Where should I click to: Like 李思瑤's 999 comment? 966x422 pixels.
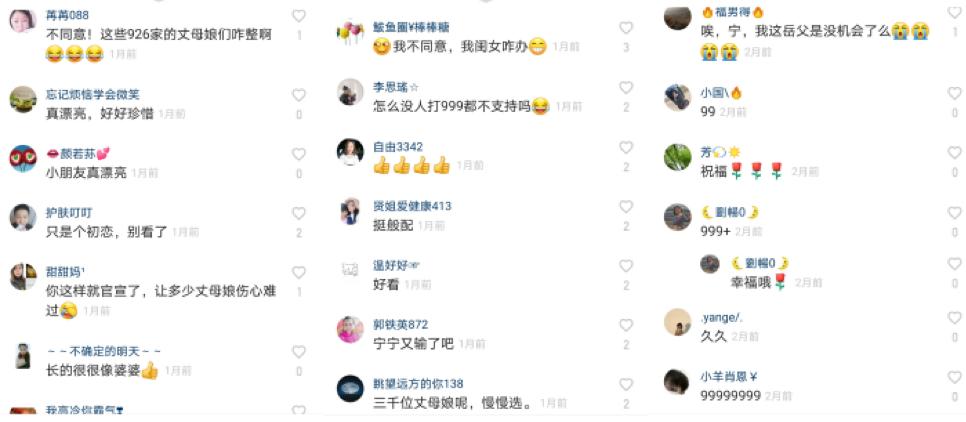click(x=626, y=87)
